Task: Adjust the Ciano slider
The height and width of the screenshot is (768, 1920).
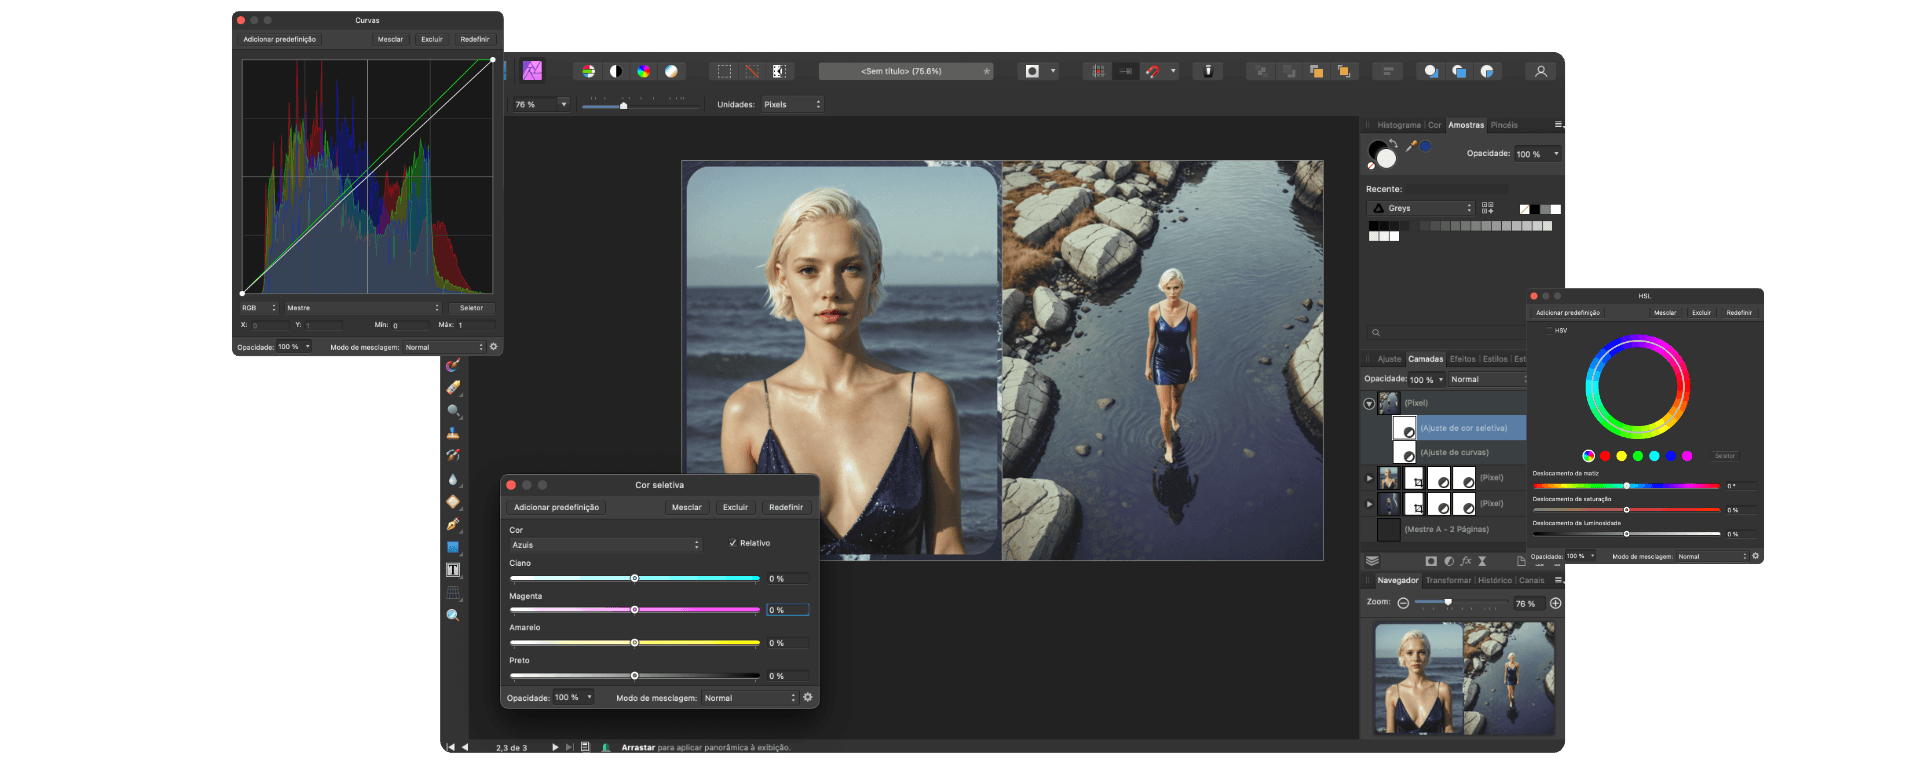Action: pos(635,578)
